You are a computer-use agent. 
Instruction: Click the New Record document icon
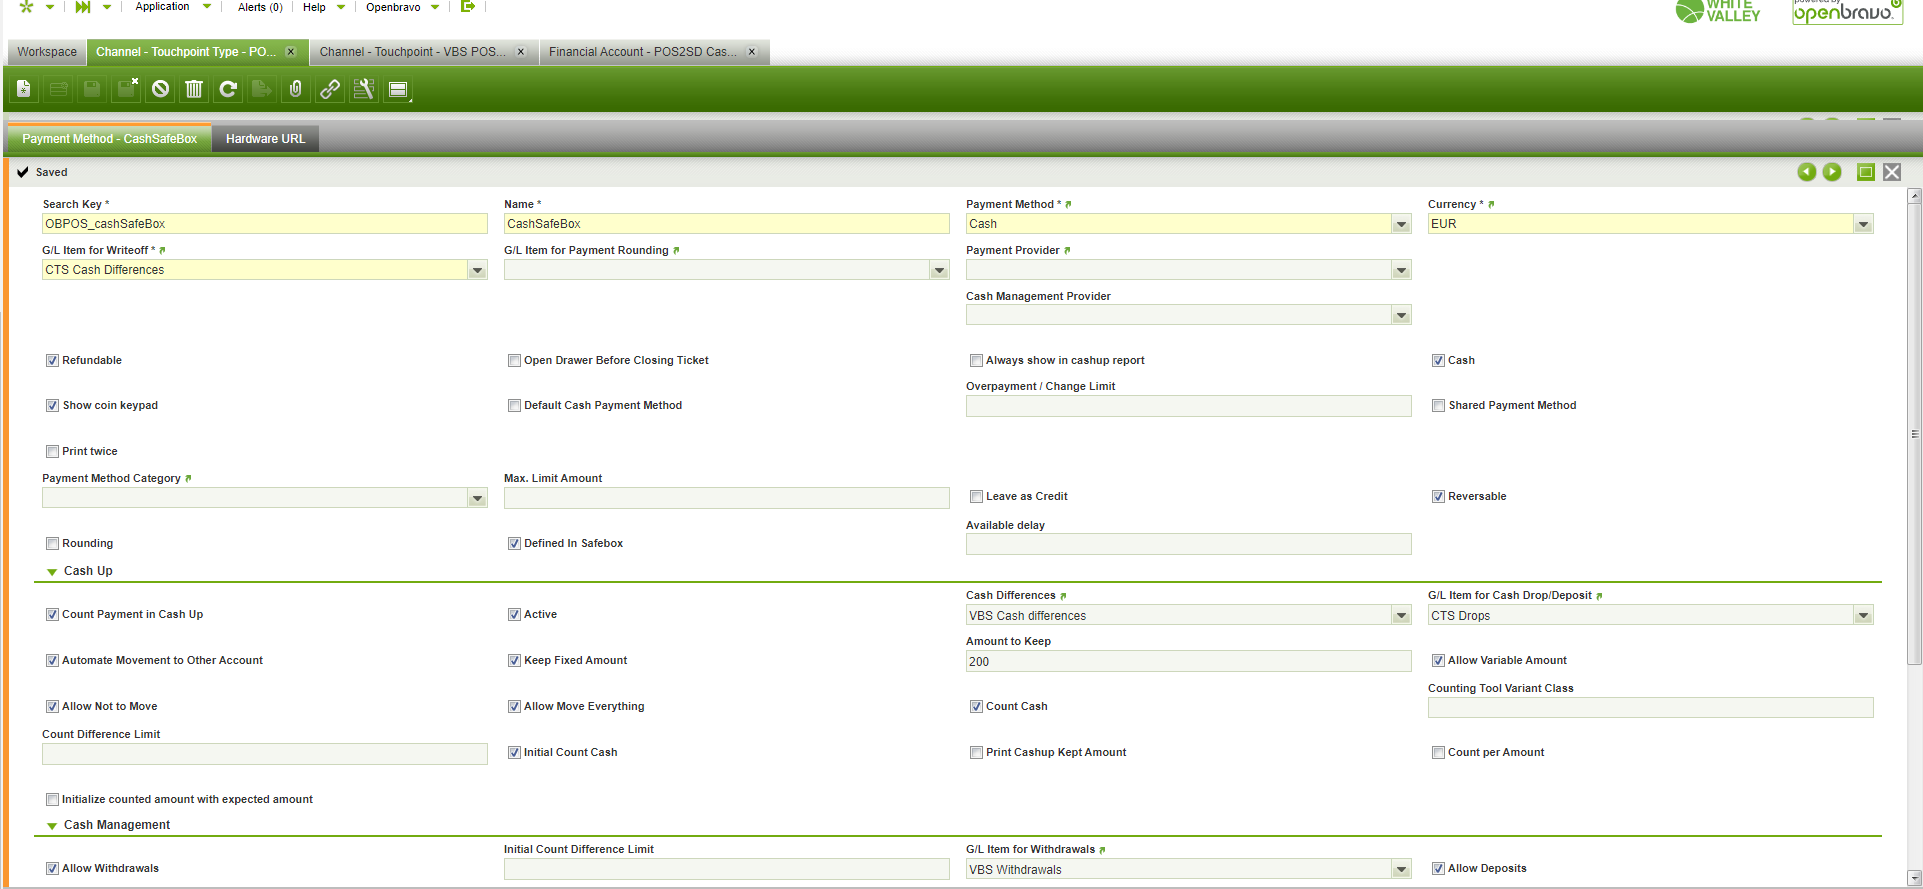coord(24,90)
